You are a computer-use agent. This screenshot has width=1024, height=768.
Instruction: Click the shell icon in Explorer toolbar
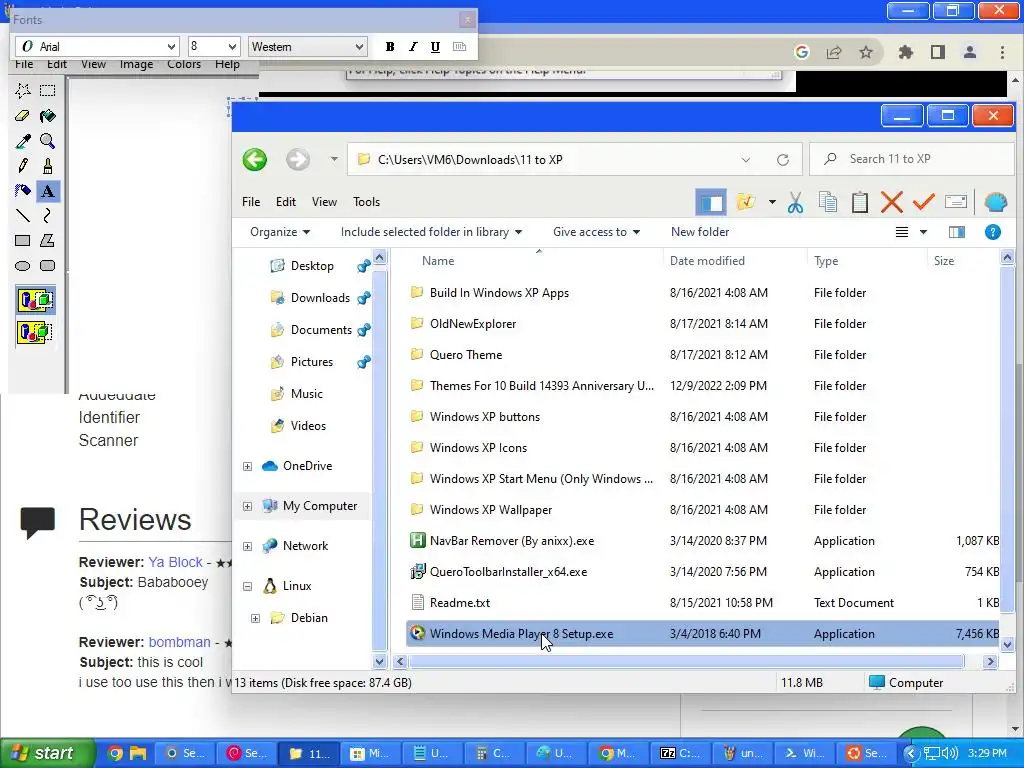pyautogui.click(x=995, y=202)
